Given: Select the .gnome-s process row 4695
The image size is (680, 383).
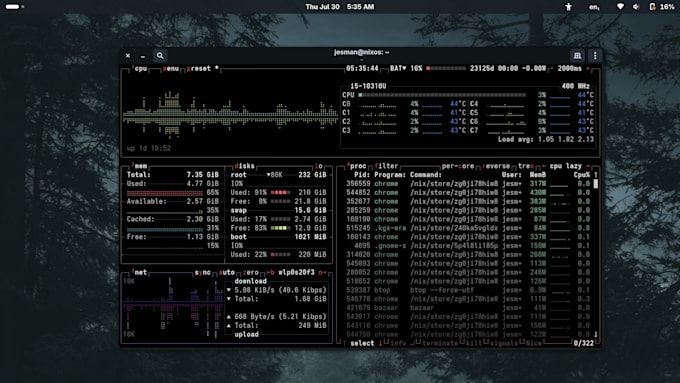Looking at the screenshot, I should coord(468,246).
